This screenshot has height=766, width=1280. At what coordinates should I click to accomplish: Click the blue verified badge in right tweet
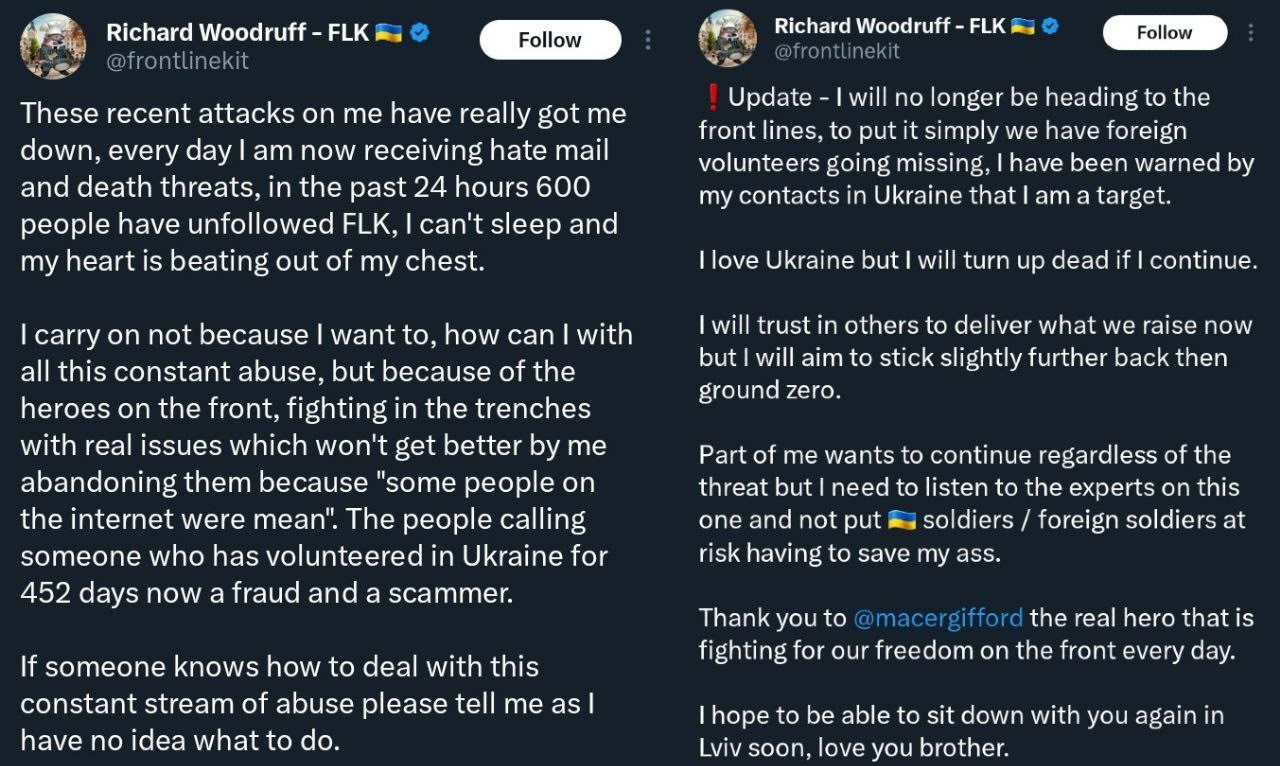click(1051, 26)
